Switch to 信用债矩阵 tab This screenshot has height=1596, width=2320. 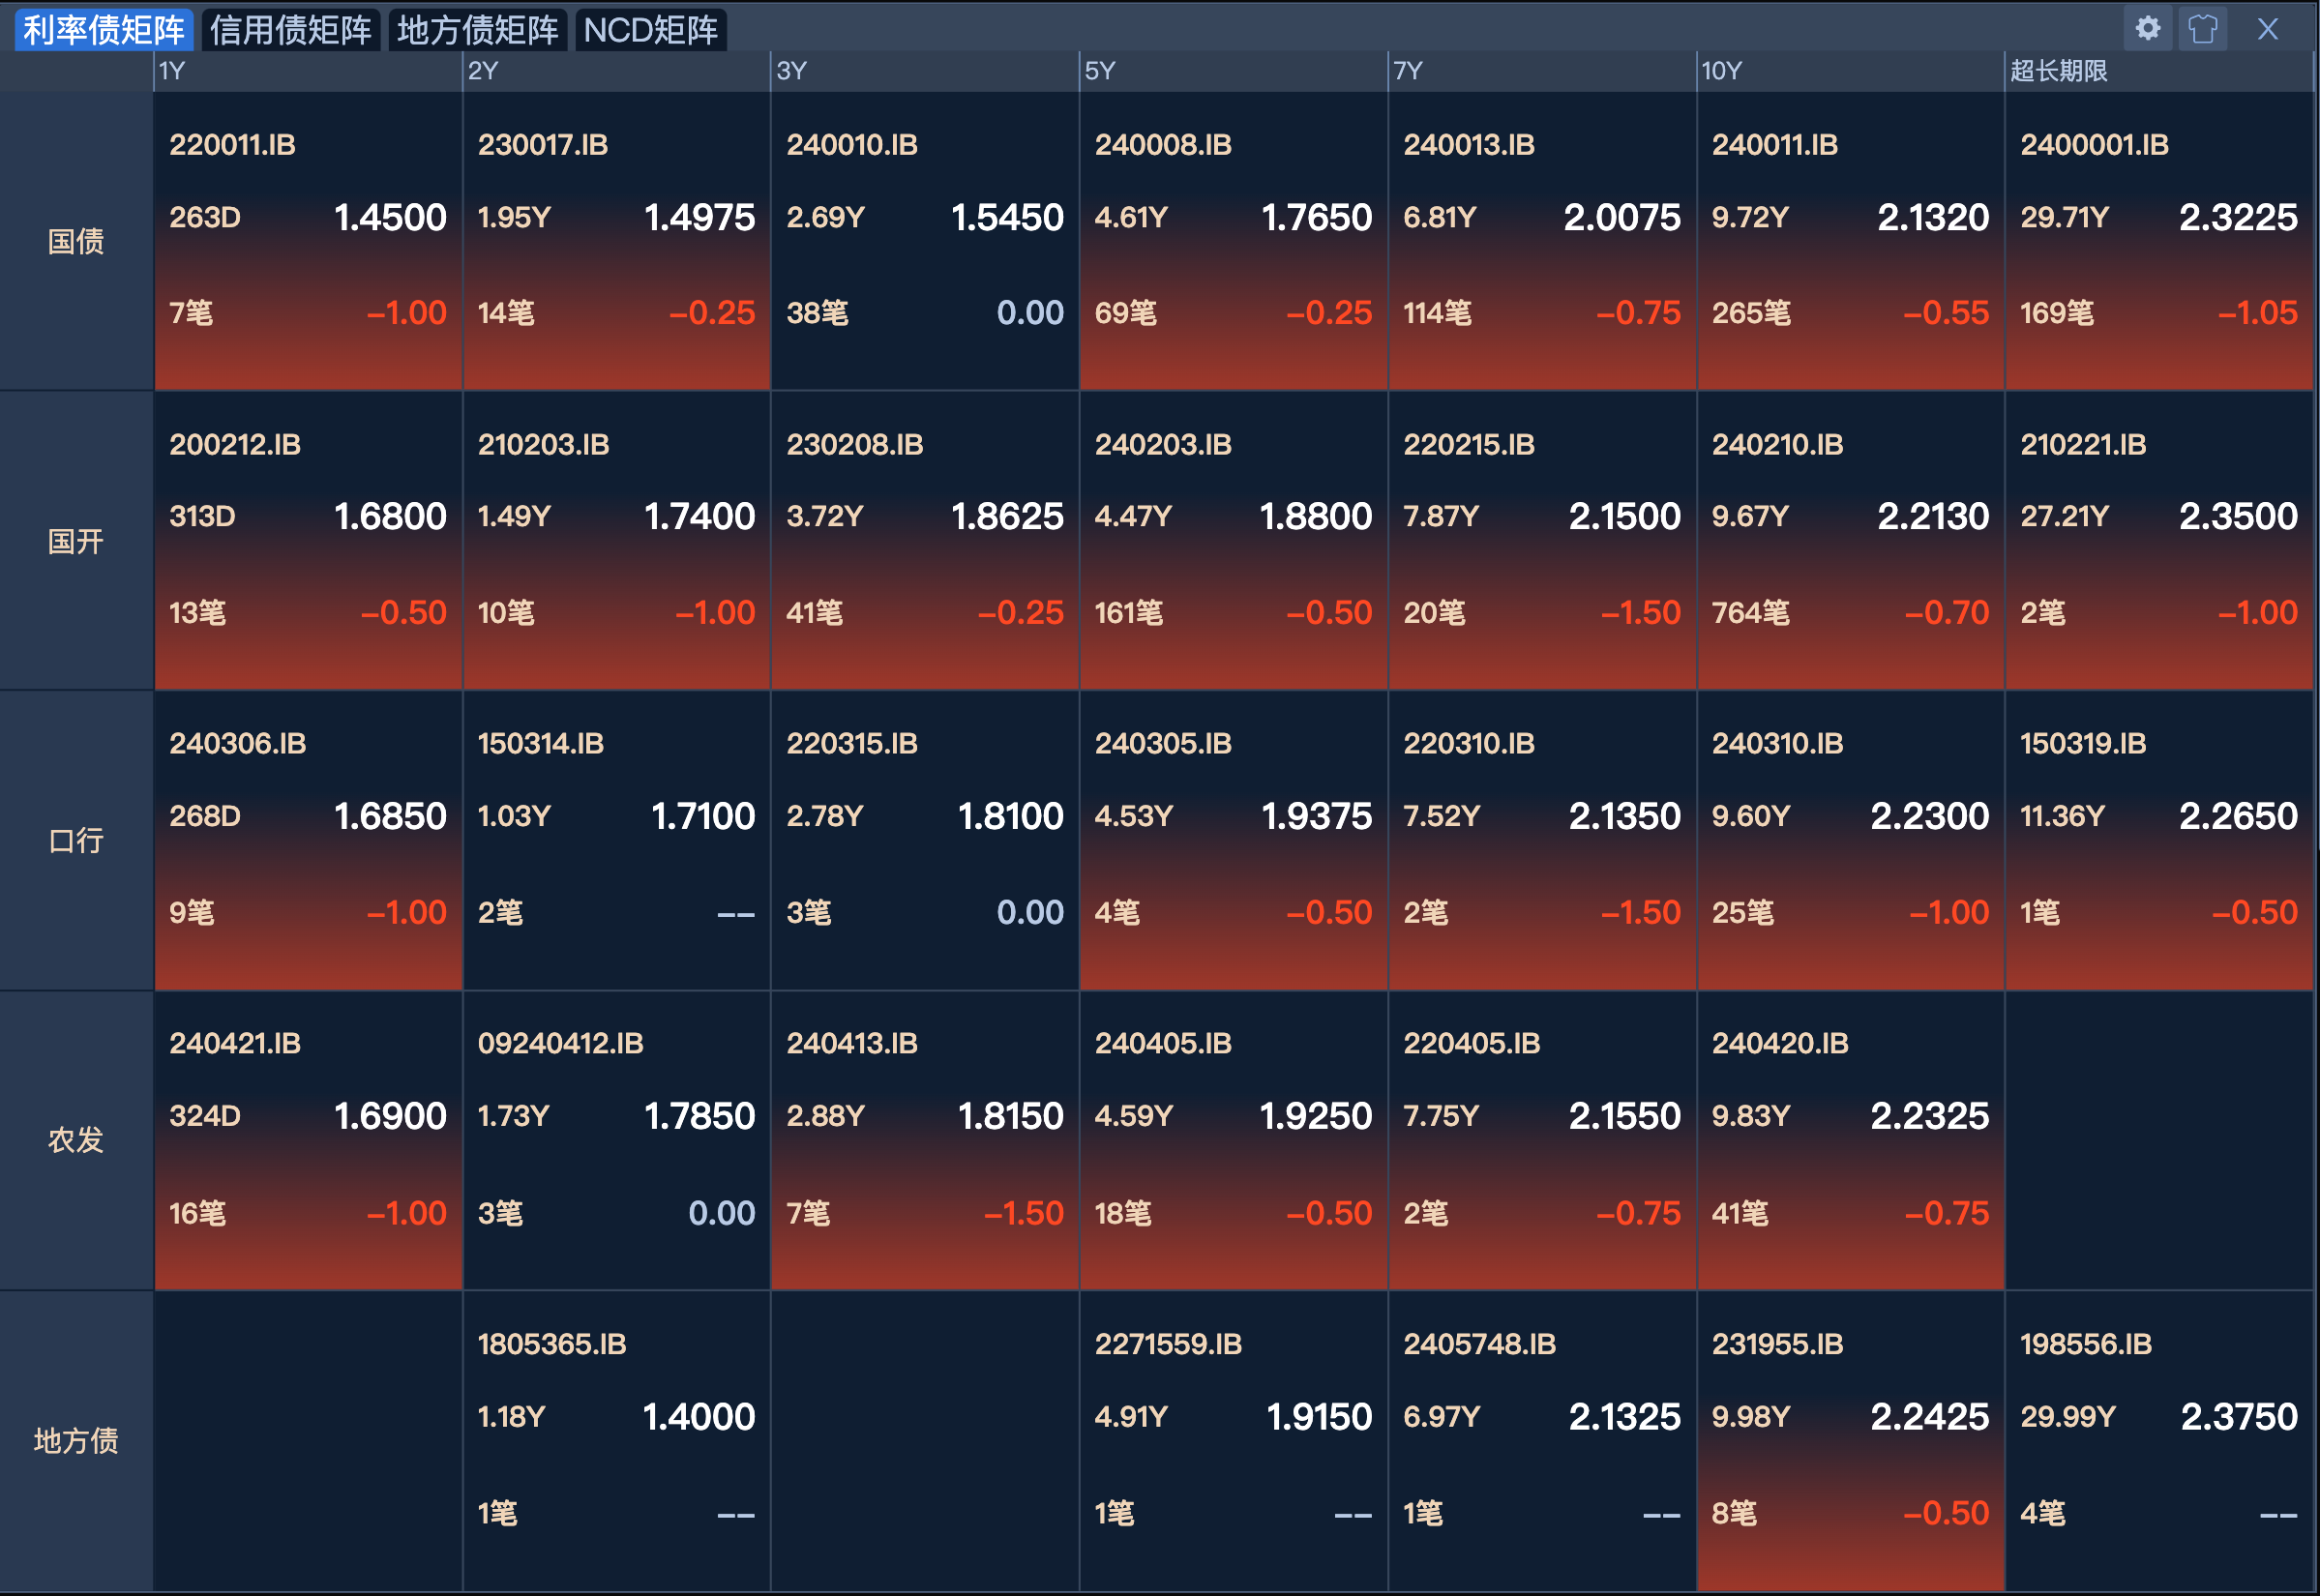(x=290, y=30)
